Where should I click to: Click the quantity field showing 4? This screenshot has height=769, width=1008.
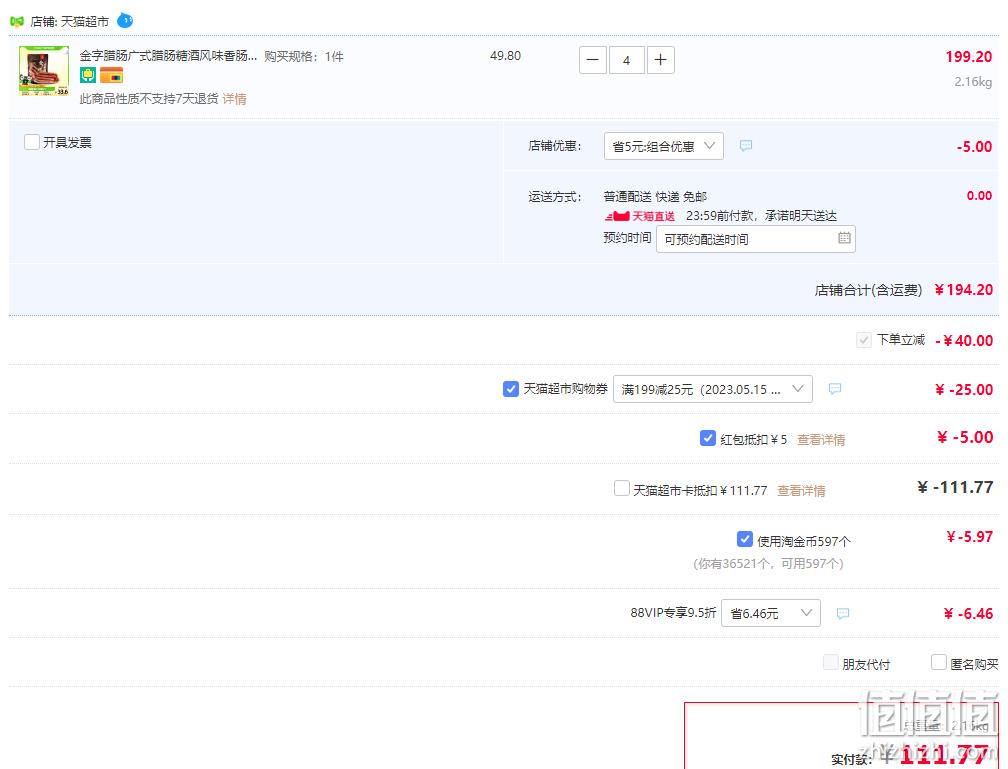point(626,60)
